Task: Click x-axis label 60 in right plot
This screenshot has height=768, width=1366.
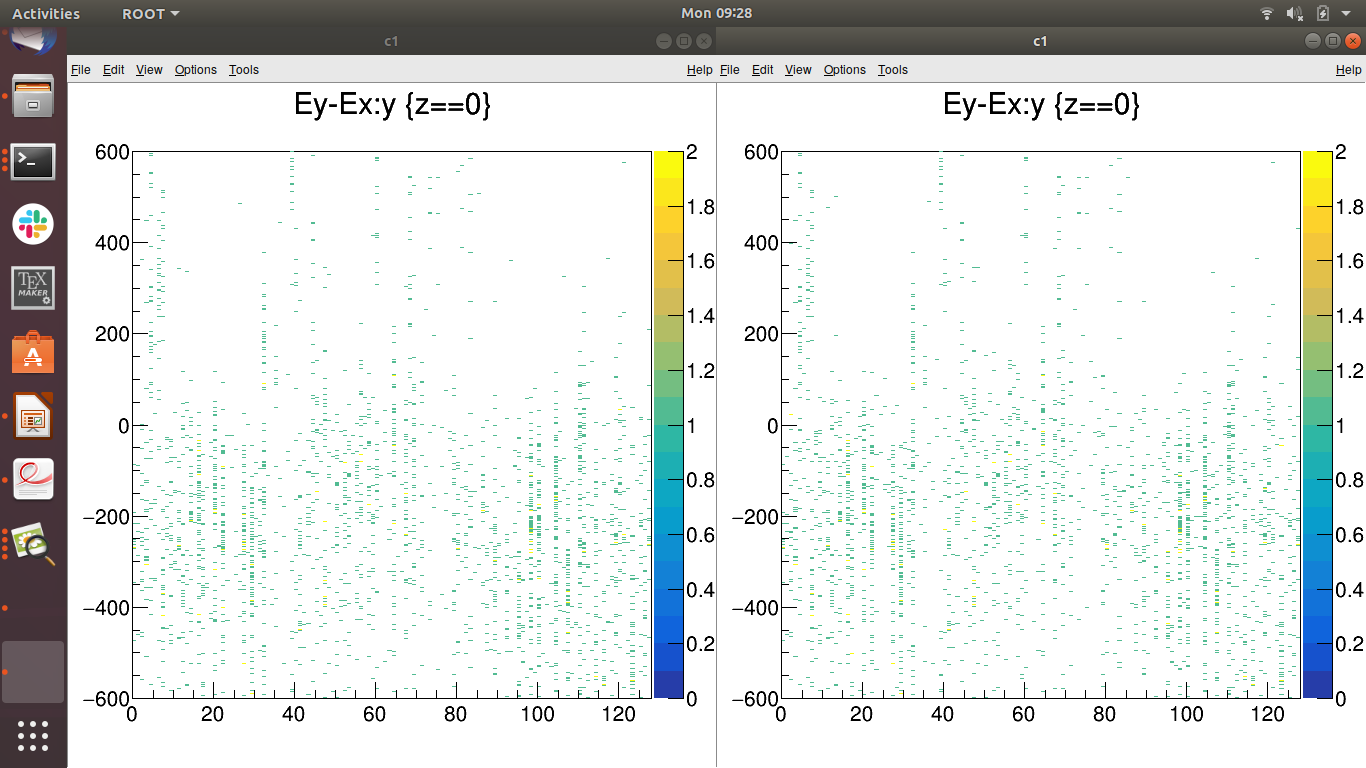Action: point(1023,715)
